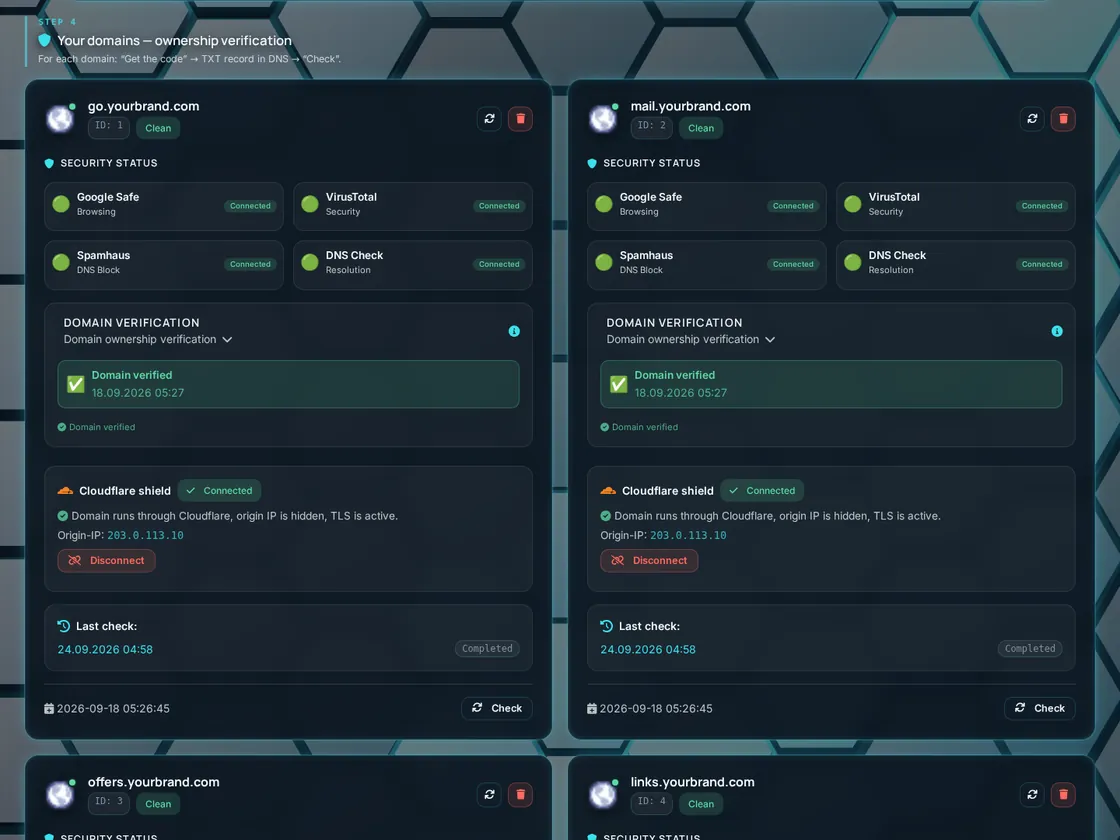Open DNS Check Resolution status for go.yourbrand.com

413,264
